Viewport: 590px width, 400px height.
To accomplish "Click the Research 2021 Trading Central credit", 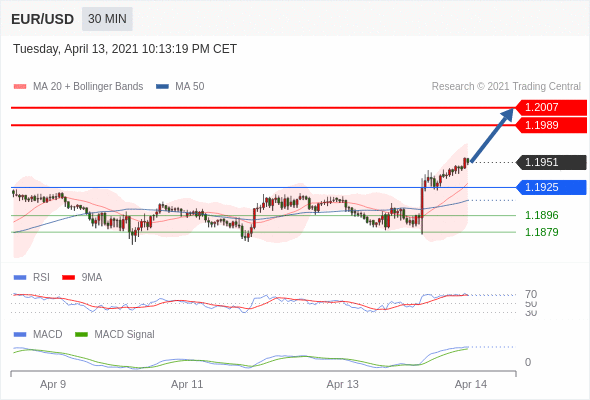I will [506, 87].
